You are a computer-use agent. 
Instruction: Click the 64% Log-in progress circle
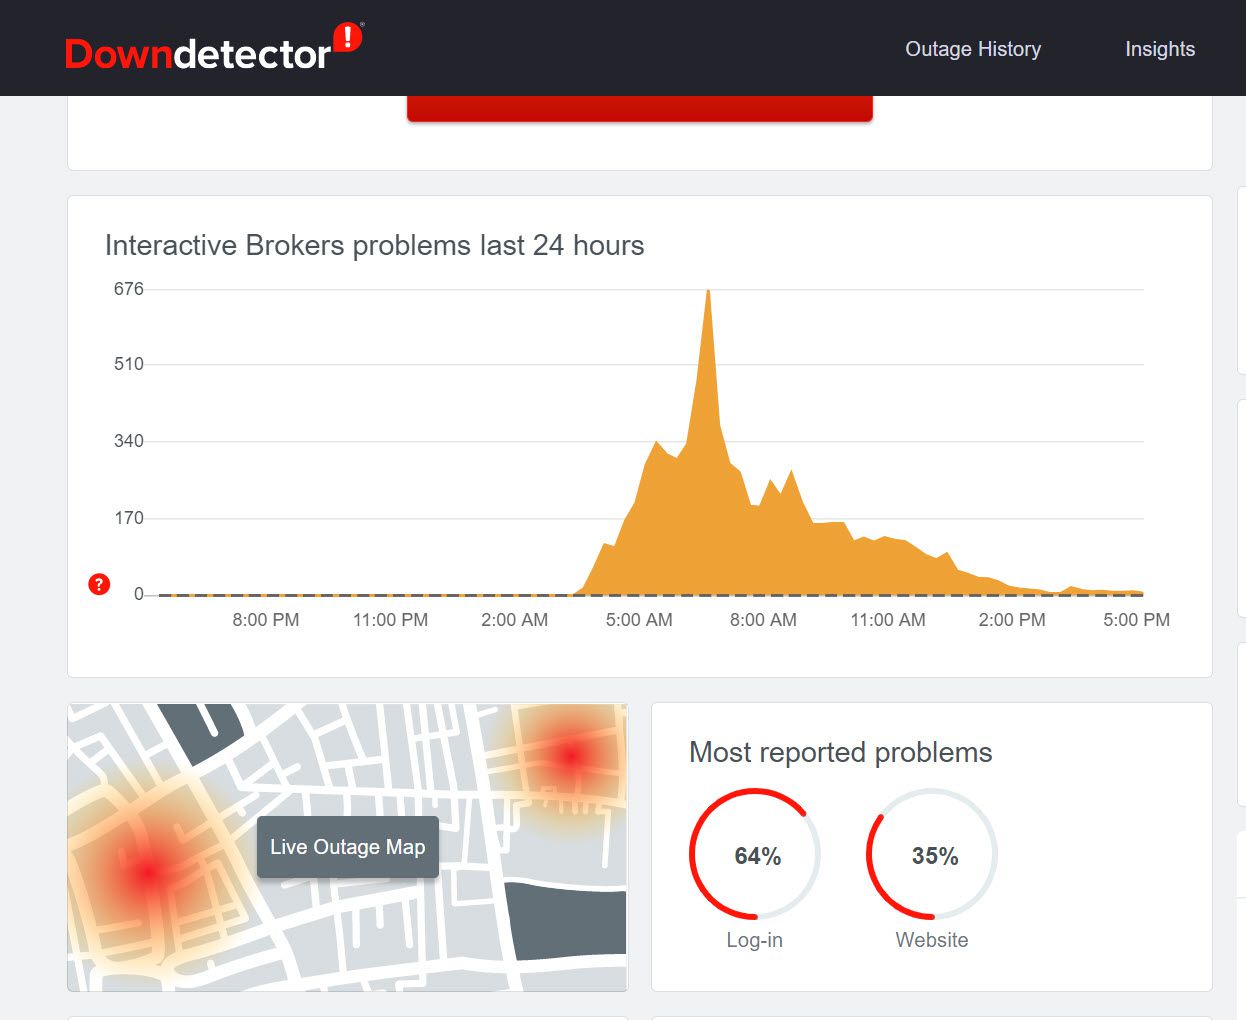[x=755, y=854]
